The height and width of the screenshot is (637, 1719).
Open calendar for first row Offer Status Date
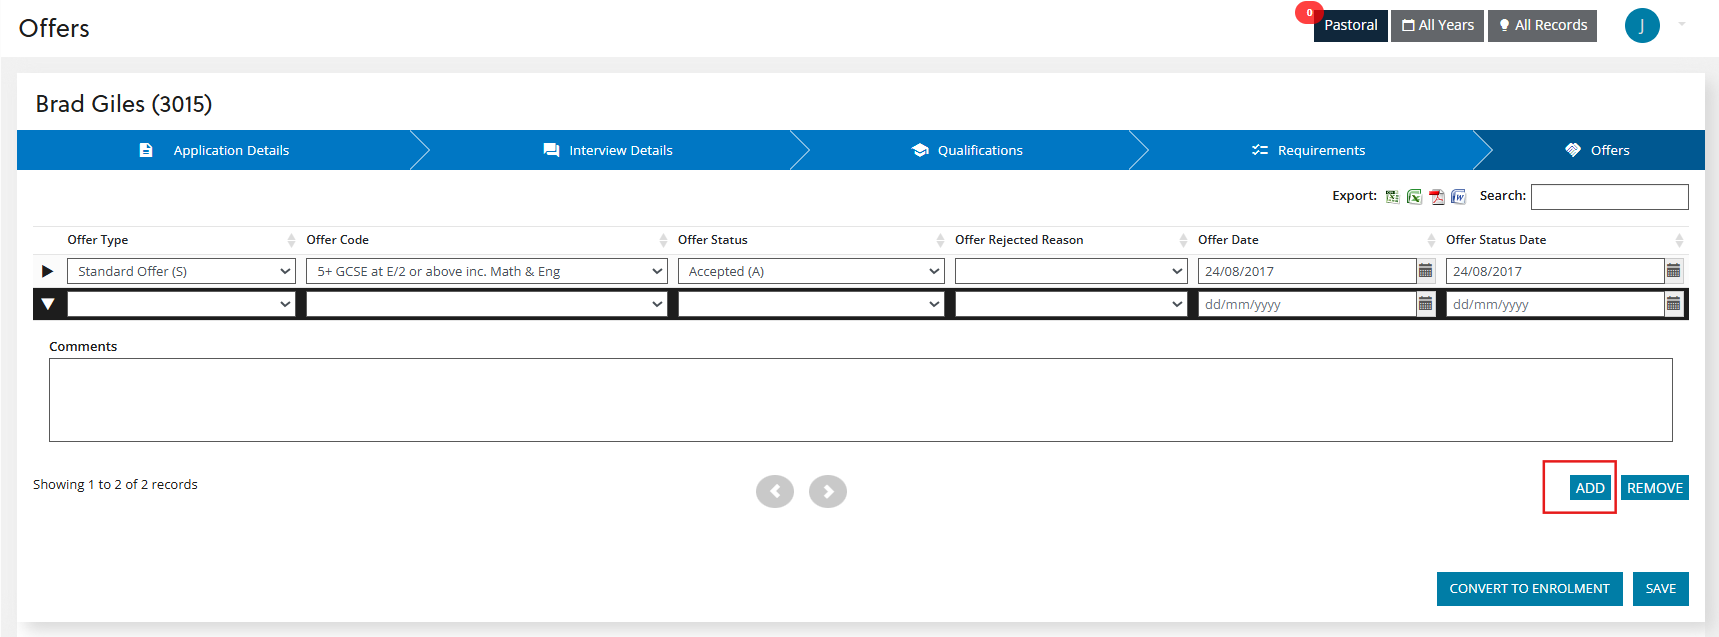click(1673, 271)
